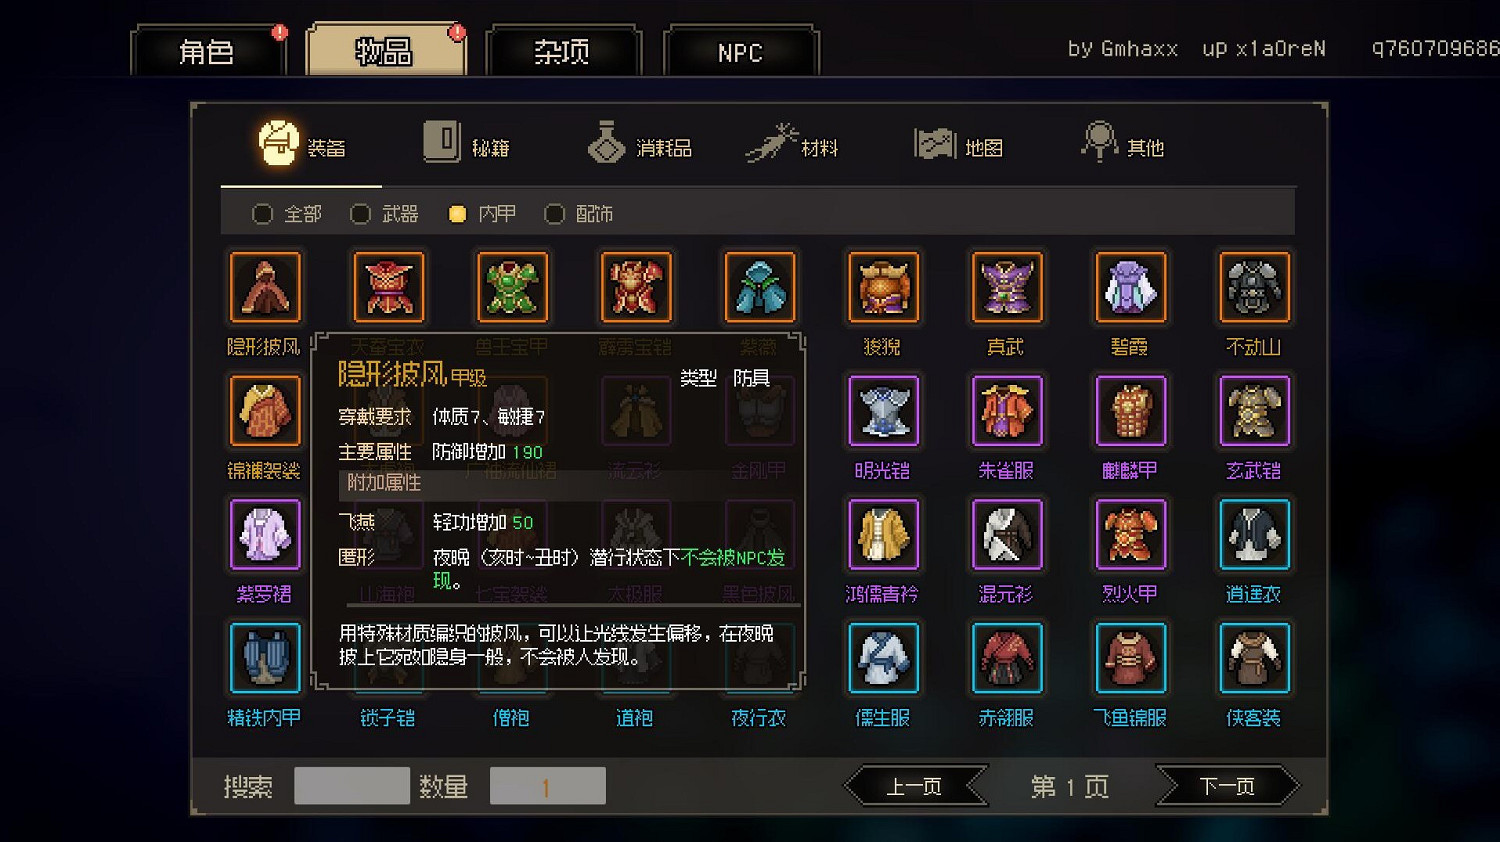Screen dimensions: 1500x842
Task: Go to next page with 下一页
Action: [1227, 786]
